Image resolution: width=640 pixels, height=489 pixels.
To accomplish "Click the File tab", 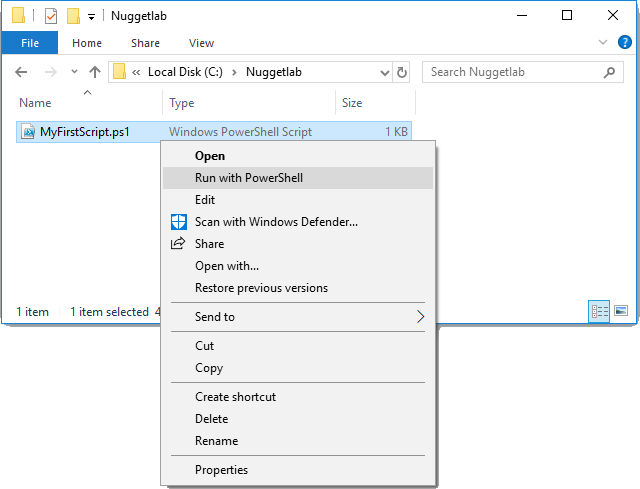I will 30,43.
